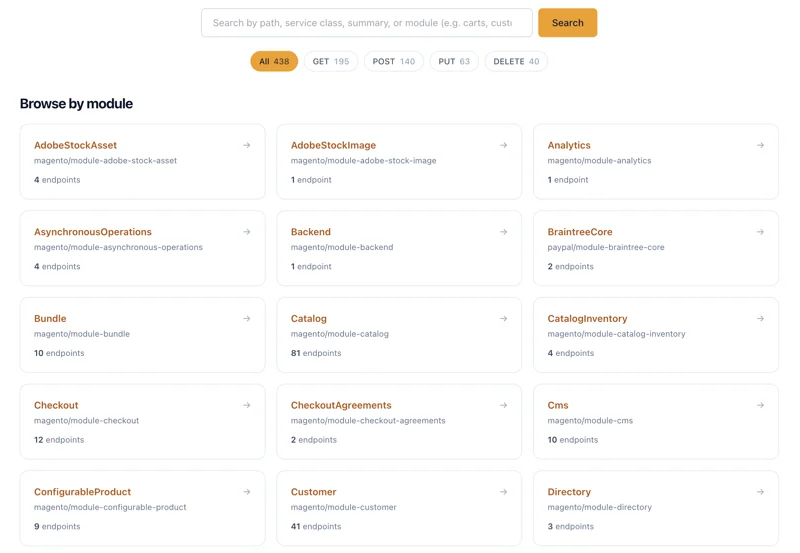Click 'magento/module-configurable-product' package text

[x=110, y=508]
